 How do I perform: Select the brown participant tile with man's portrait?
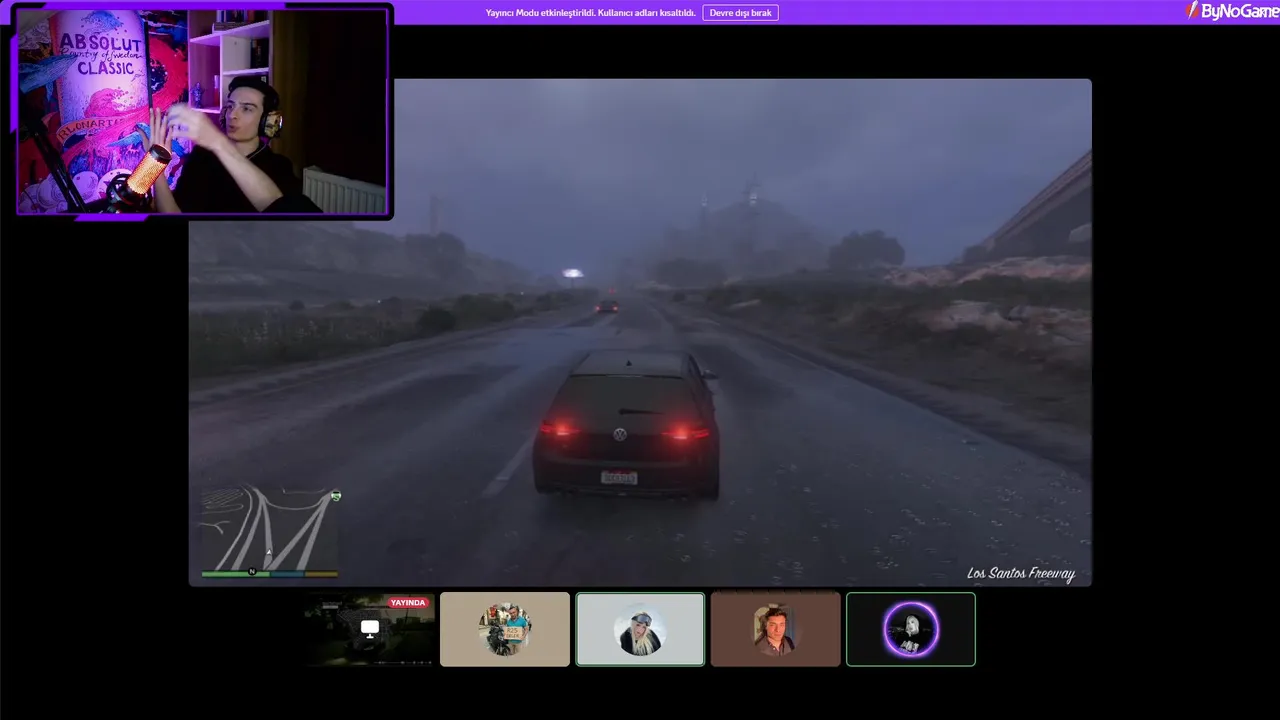click(775, 629)
